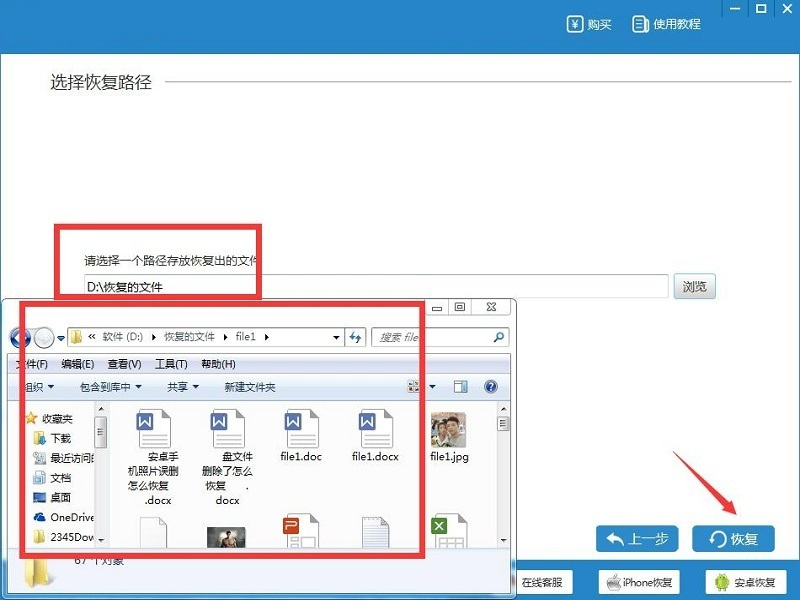This screenshot has width=800, height=600.
Task: Click the address bar refresh icon
Action: click(x=355, y=338)
